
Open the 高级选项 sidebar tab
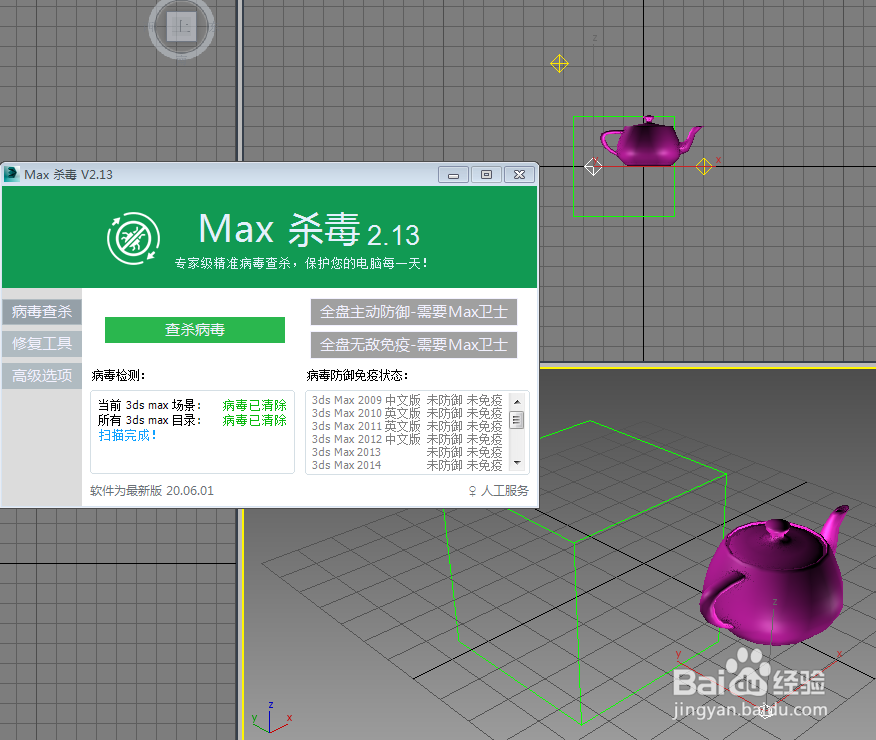(x=42, y=376)
